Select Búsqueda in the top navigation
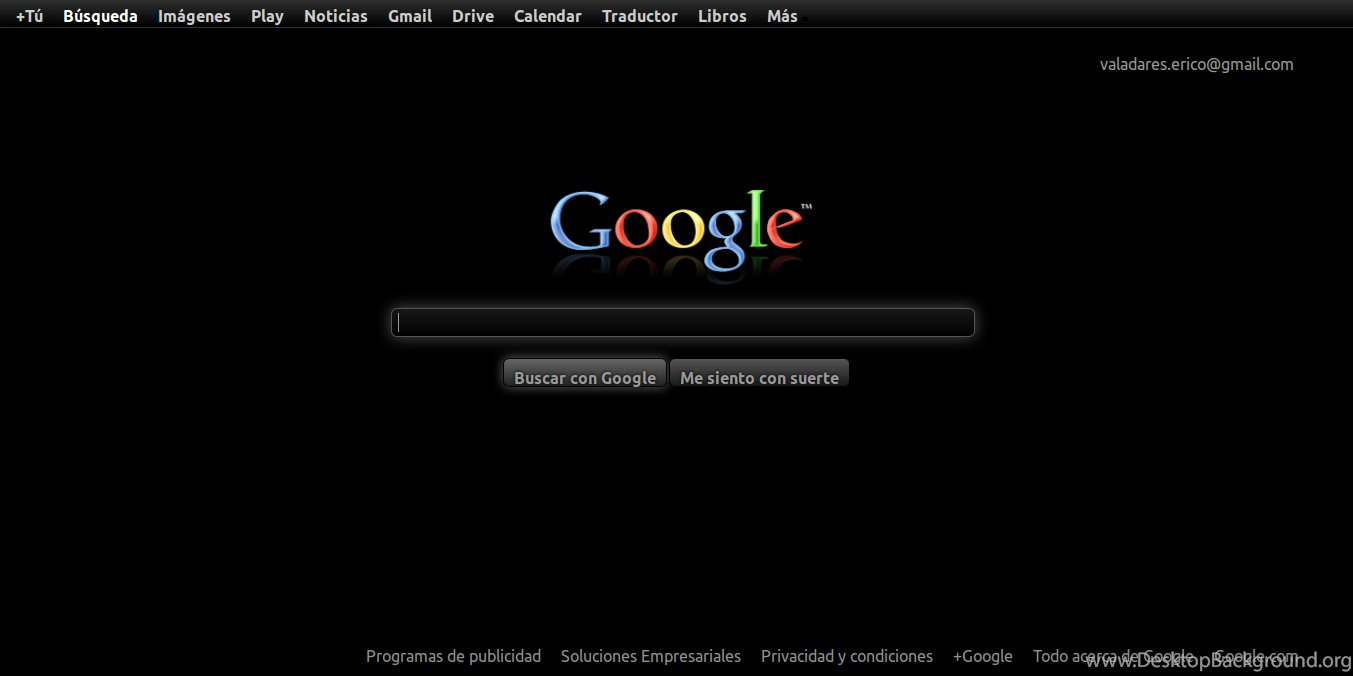The width and height of the screenshot is (1353, 676). pyautogui.click(x=100, y=16)
